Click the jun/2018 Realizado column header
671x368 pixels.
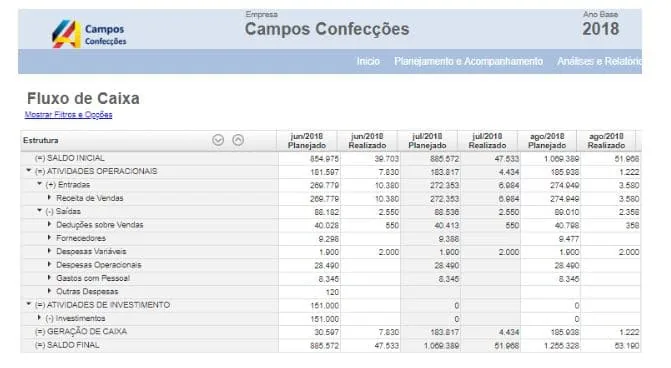click(x=367, y=141)
